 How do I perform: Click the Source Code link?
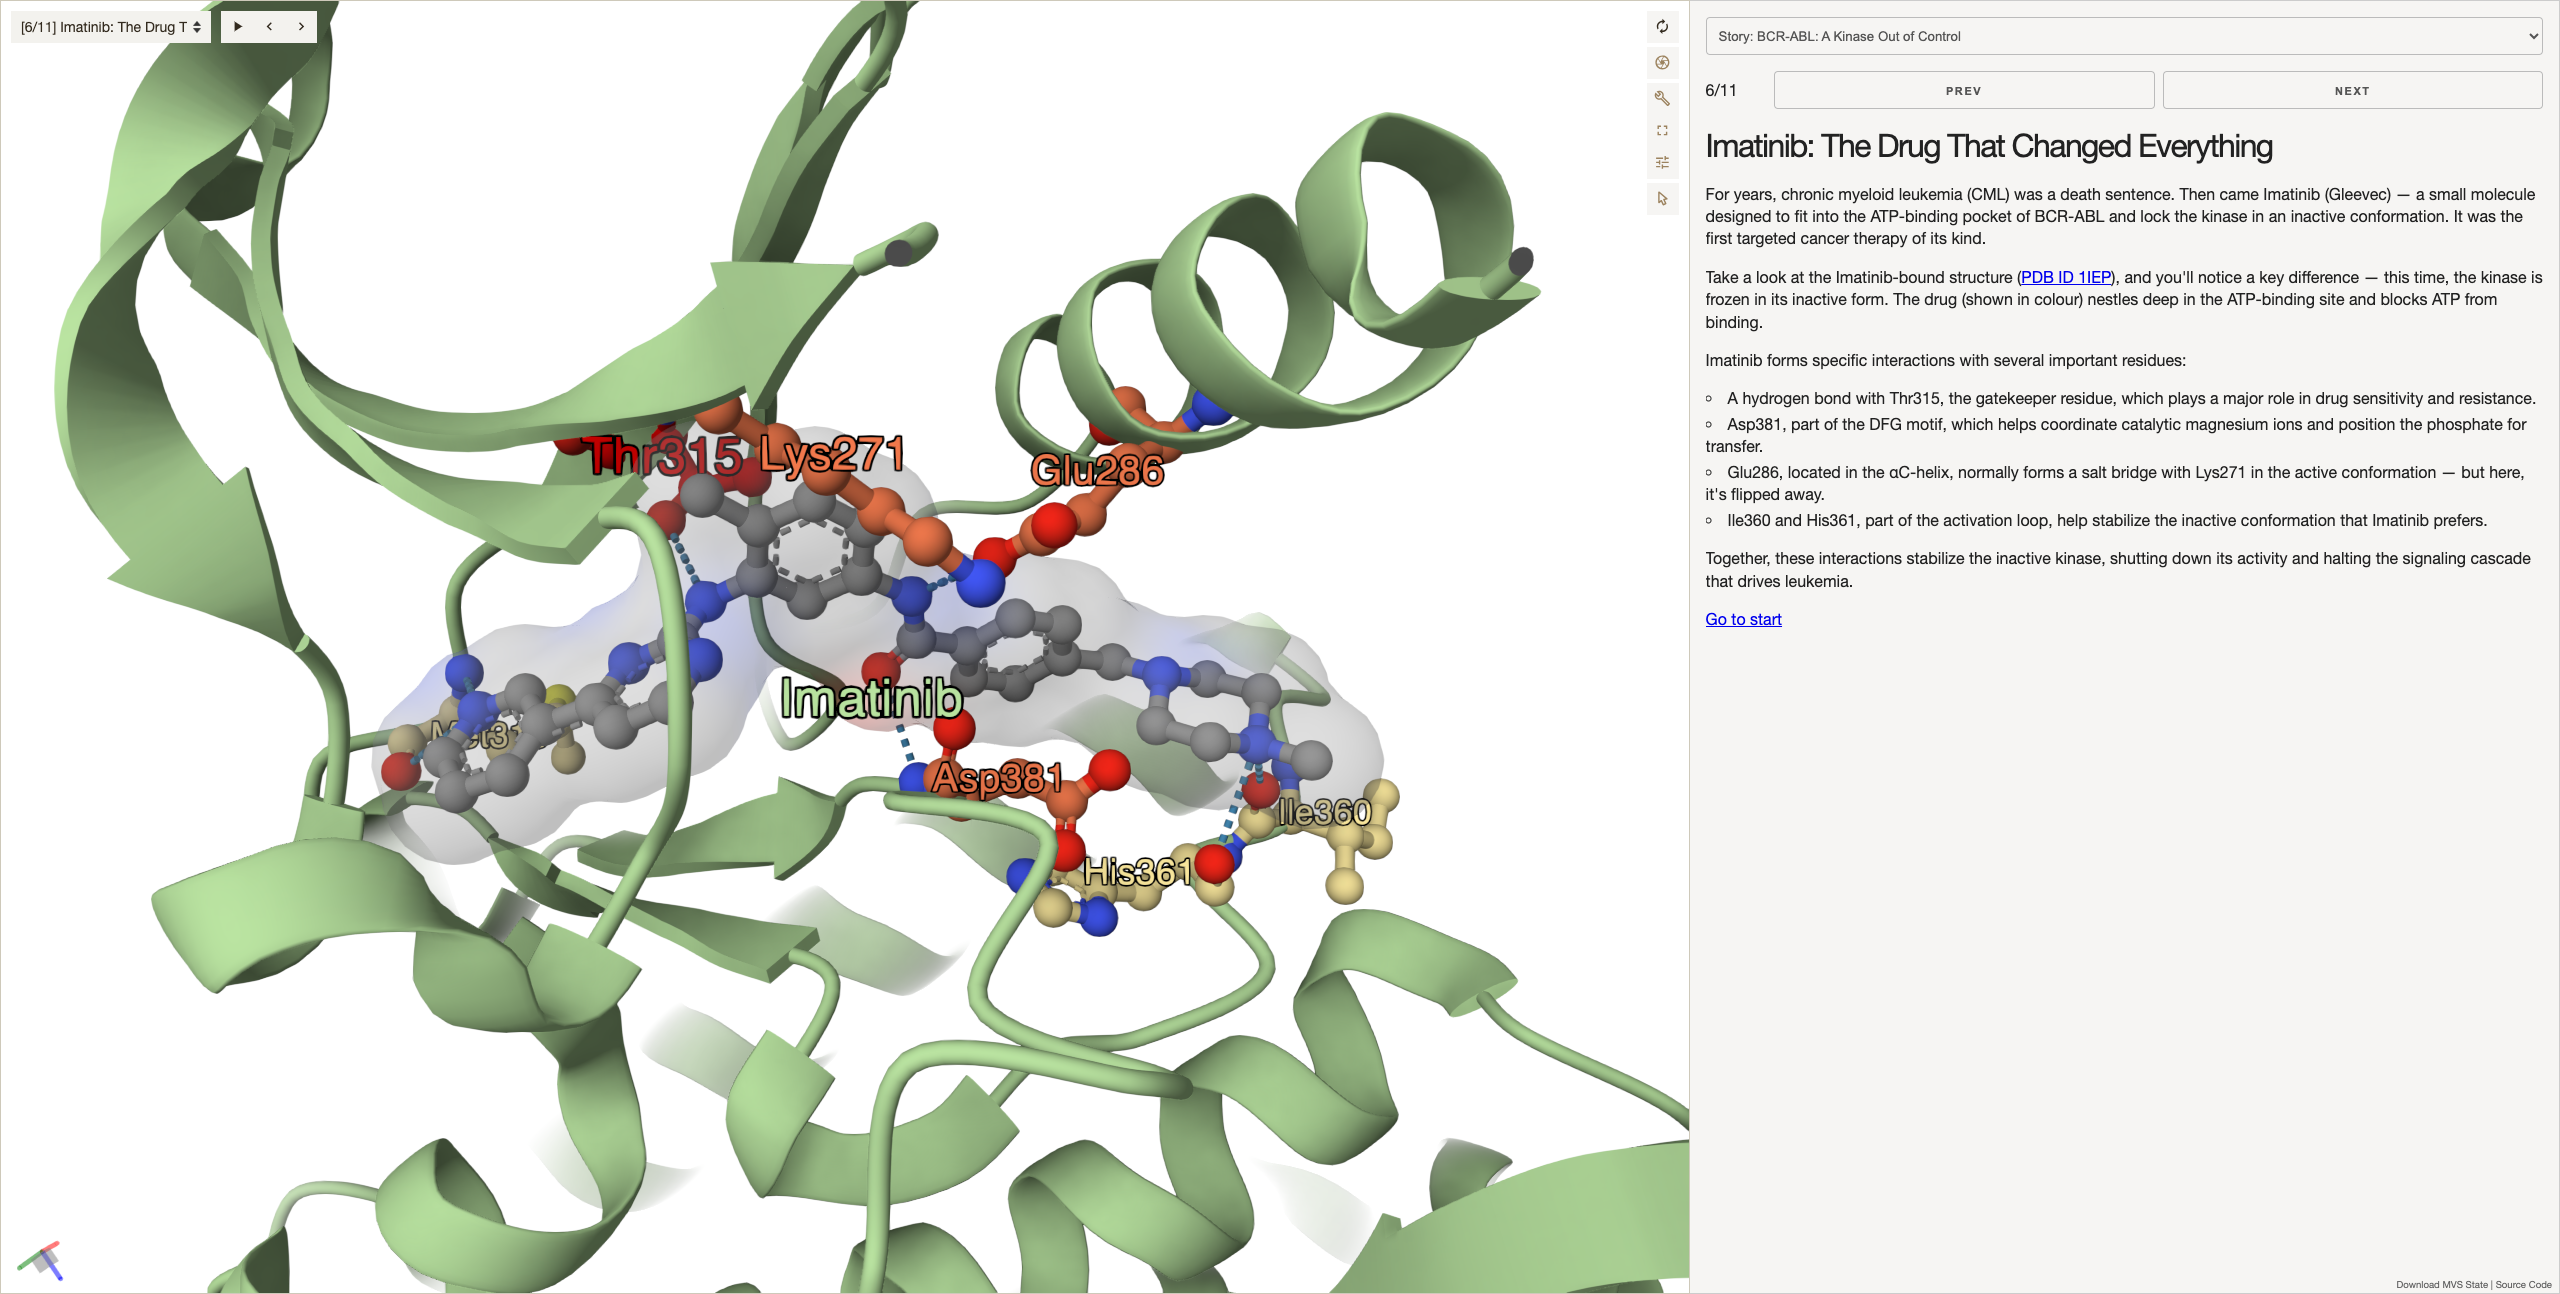2523,1284
